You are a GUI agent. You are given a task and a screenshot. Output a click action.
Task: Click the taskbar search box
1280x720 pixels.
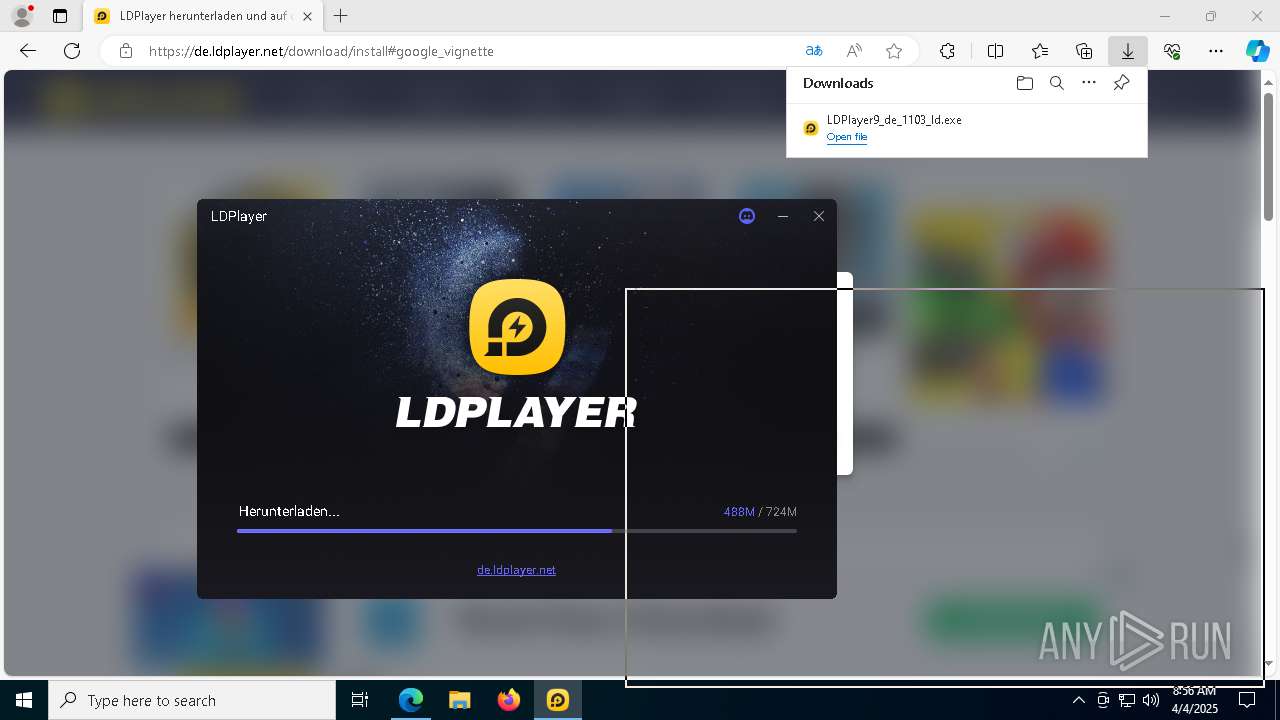click(x=192, y=700)
